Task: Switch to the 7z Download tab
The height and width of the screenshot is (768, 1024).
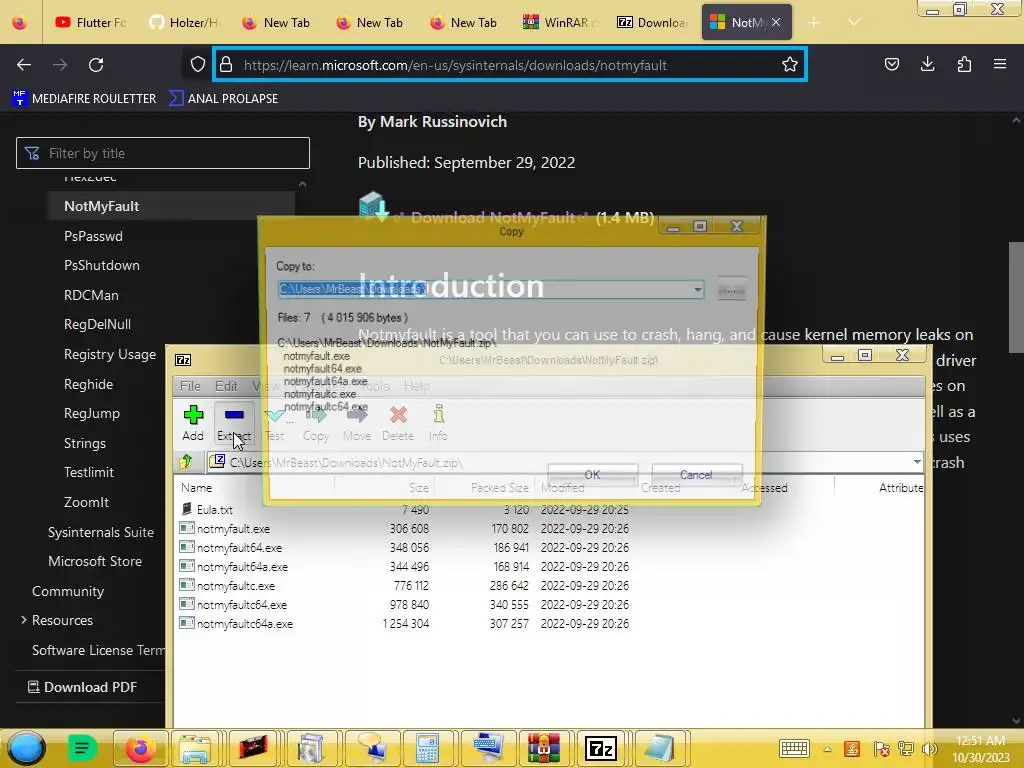Action: [x=652, y=23]
